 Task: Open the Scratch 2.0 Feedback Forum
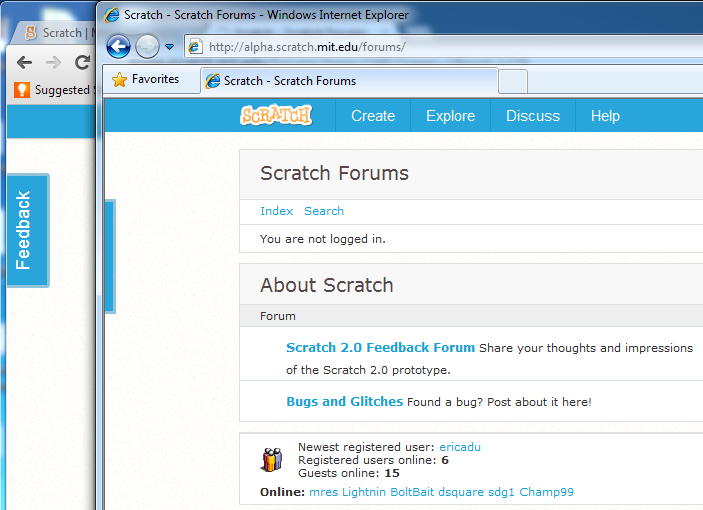(380, 348)
